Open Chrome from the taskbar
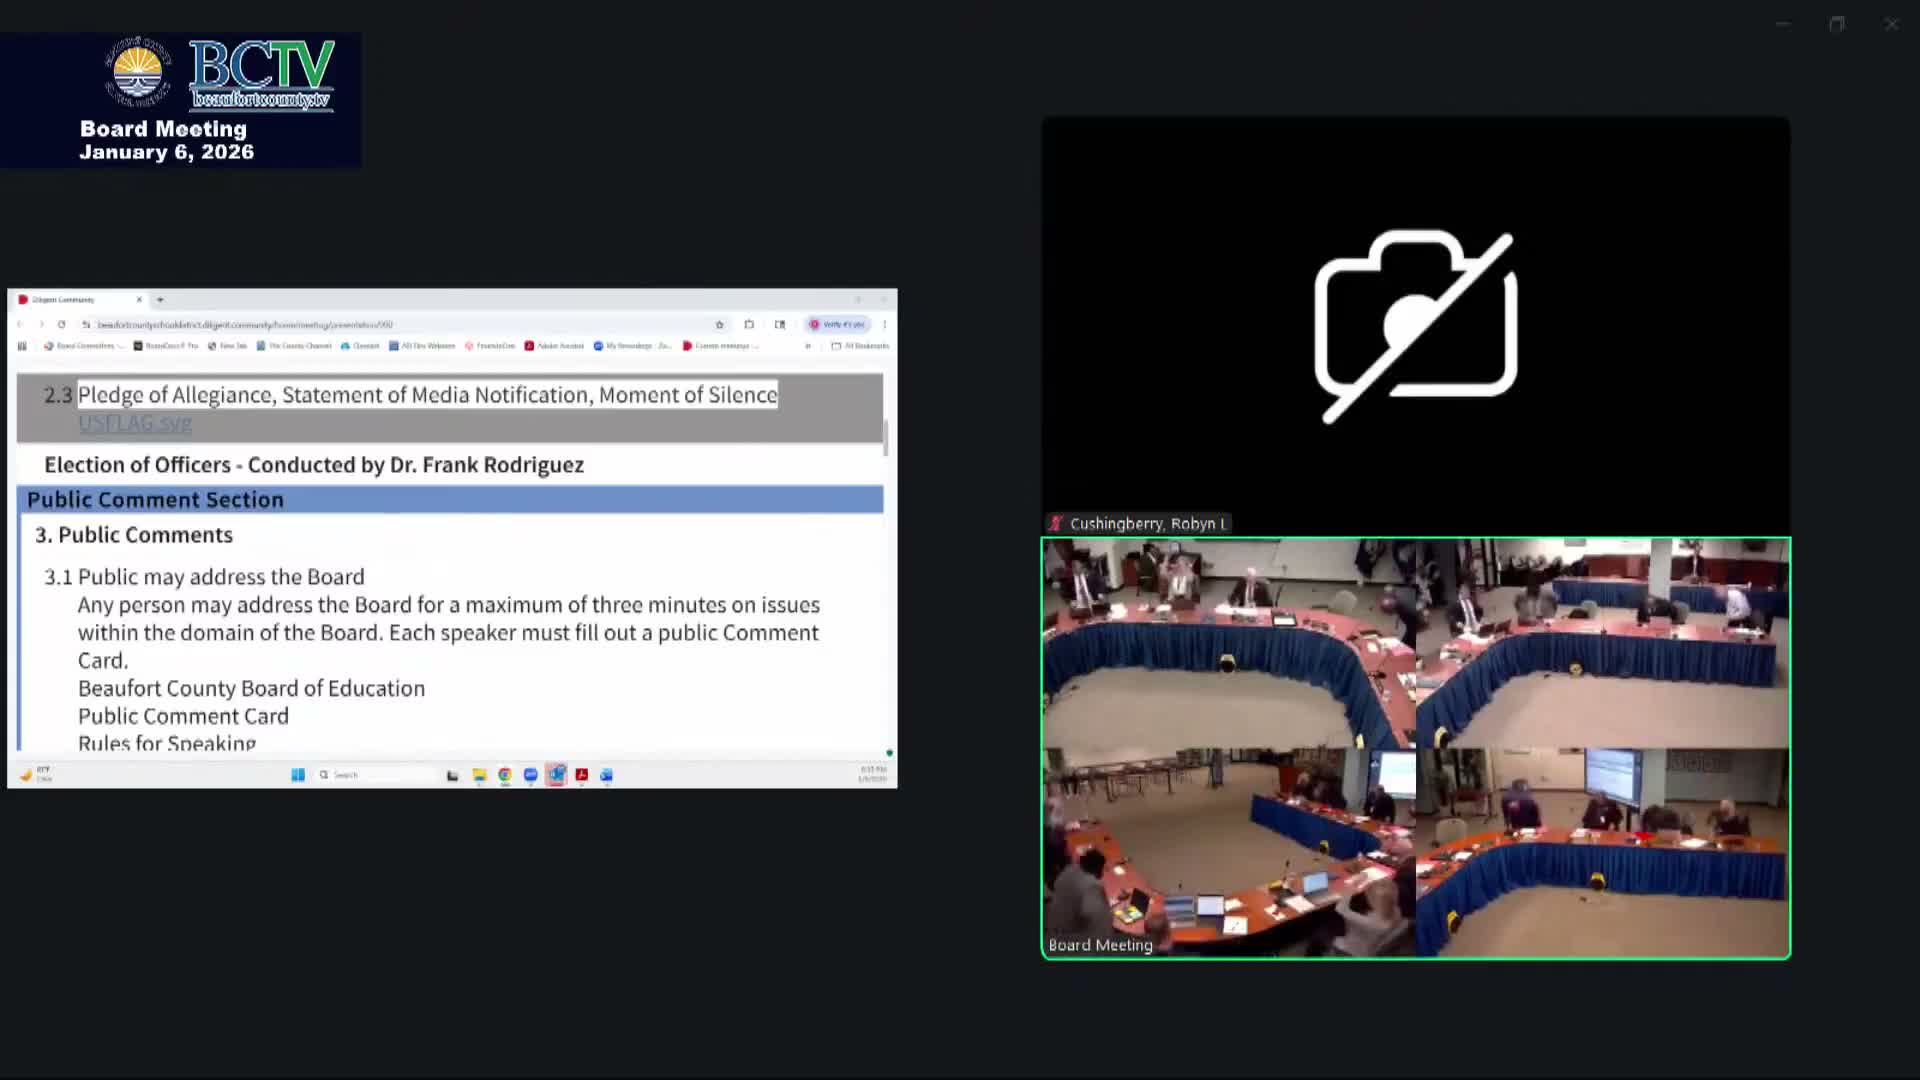This screenshot has height=1080, width=1920. [x=505, y=775]
